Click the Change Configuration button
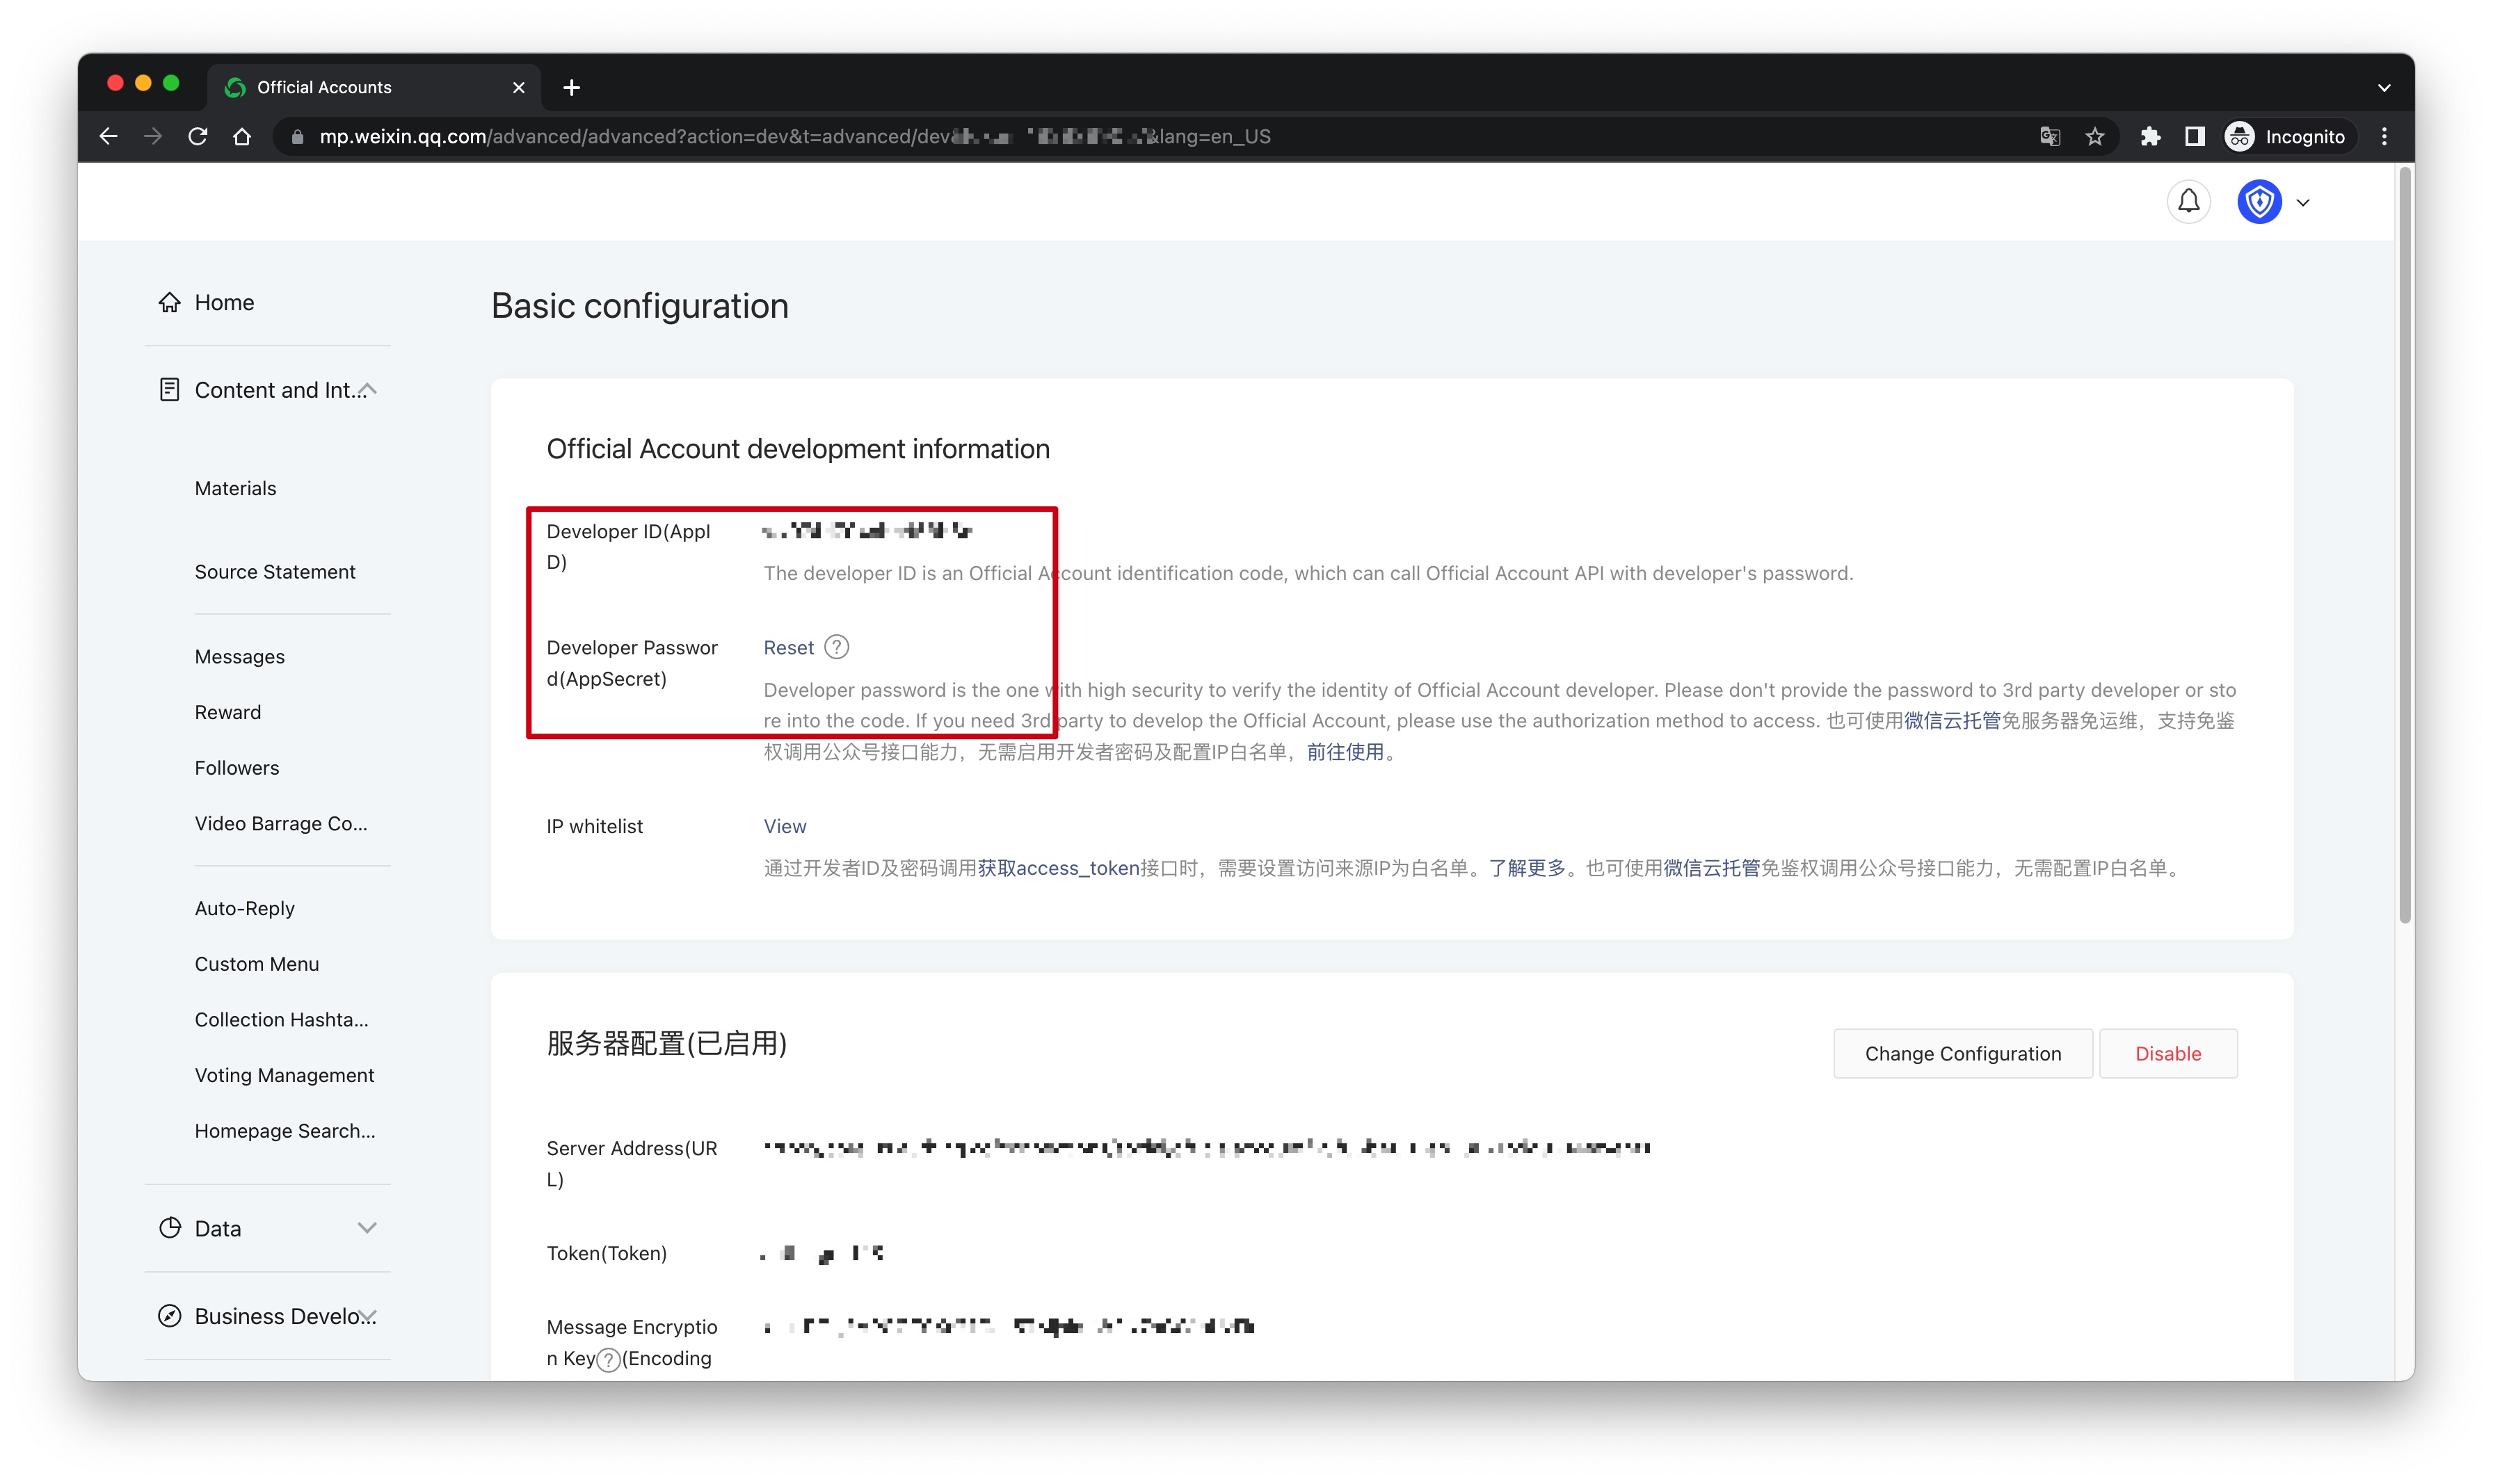Viewport: 2493px width, 1484px height. 1962,1053
